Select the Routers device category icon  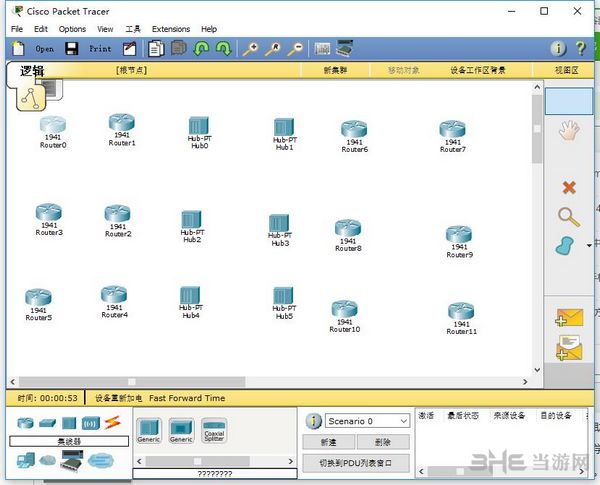25,423
